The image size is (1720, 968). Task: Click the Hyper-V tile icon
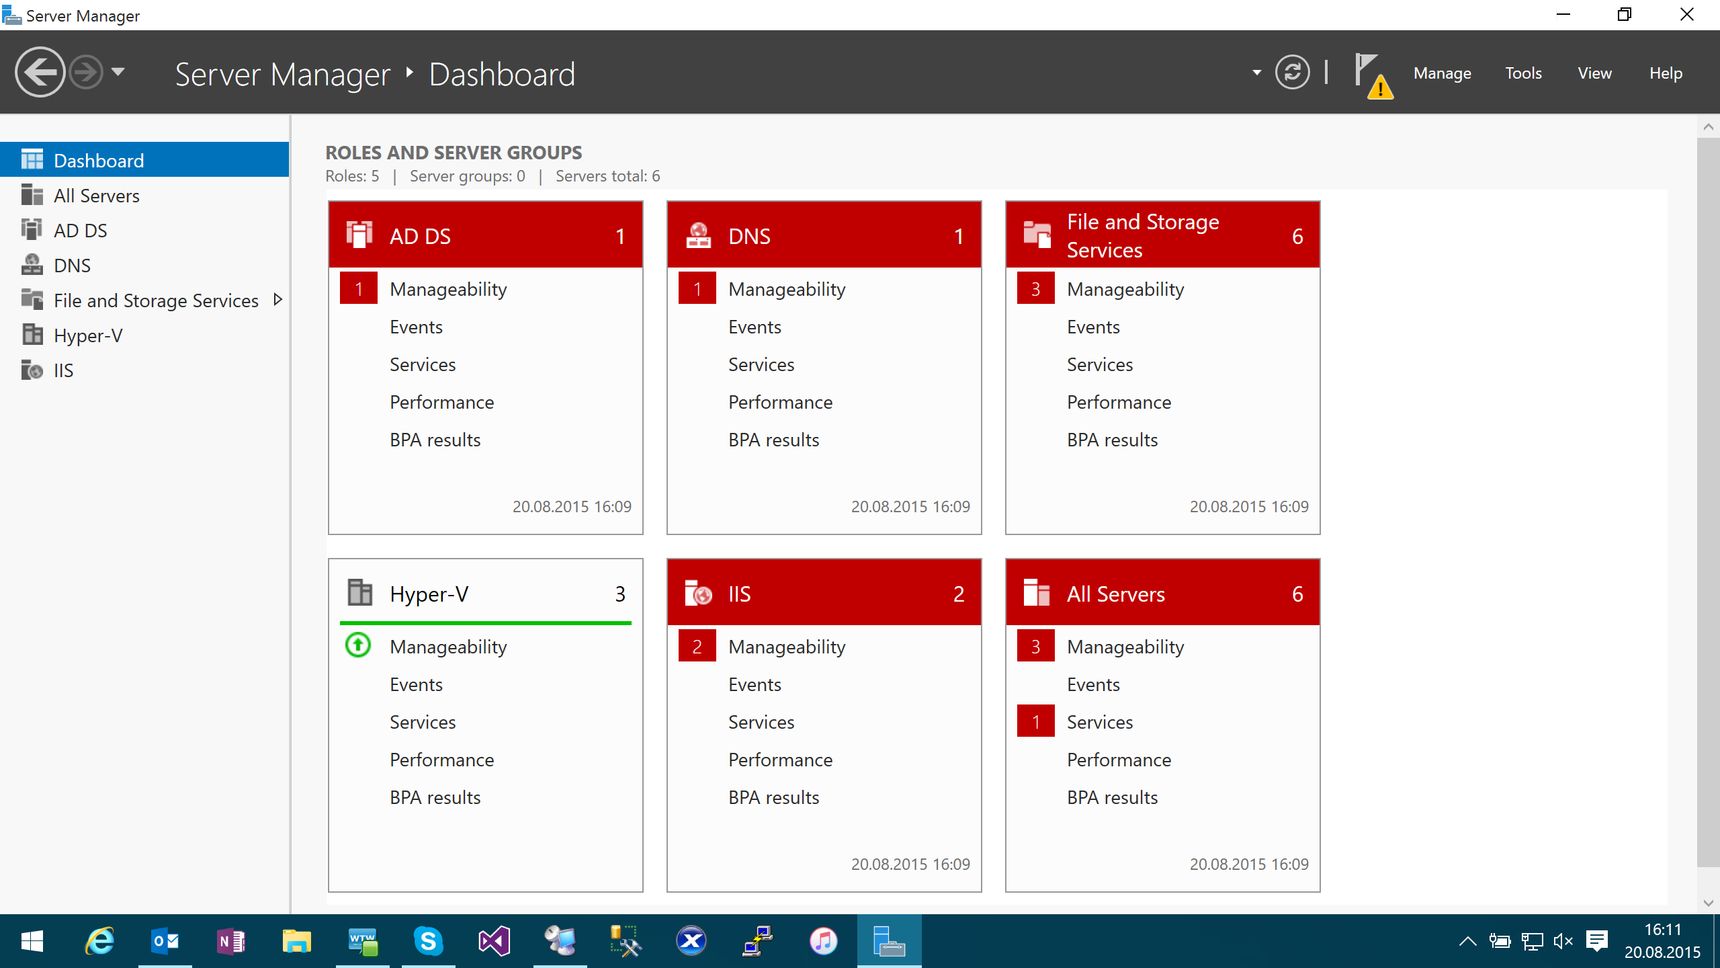click(359, 592)
